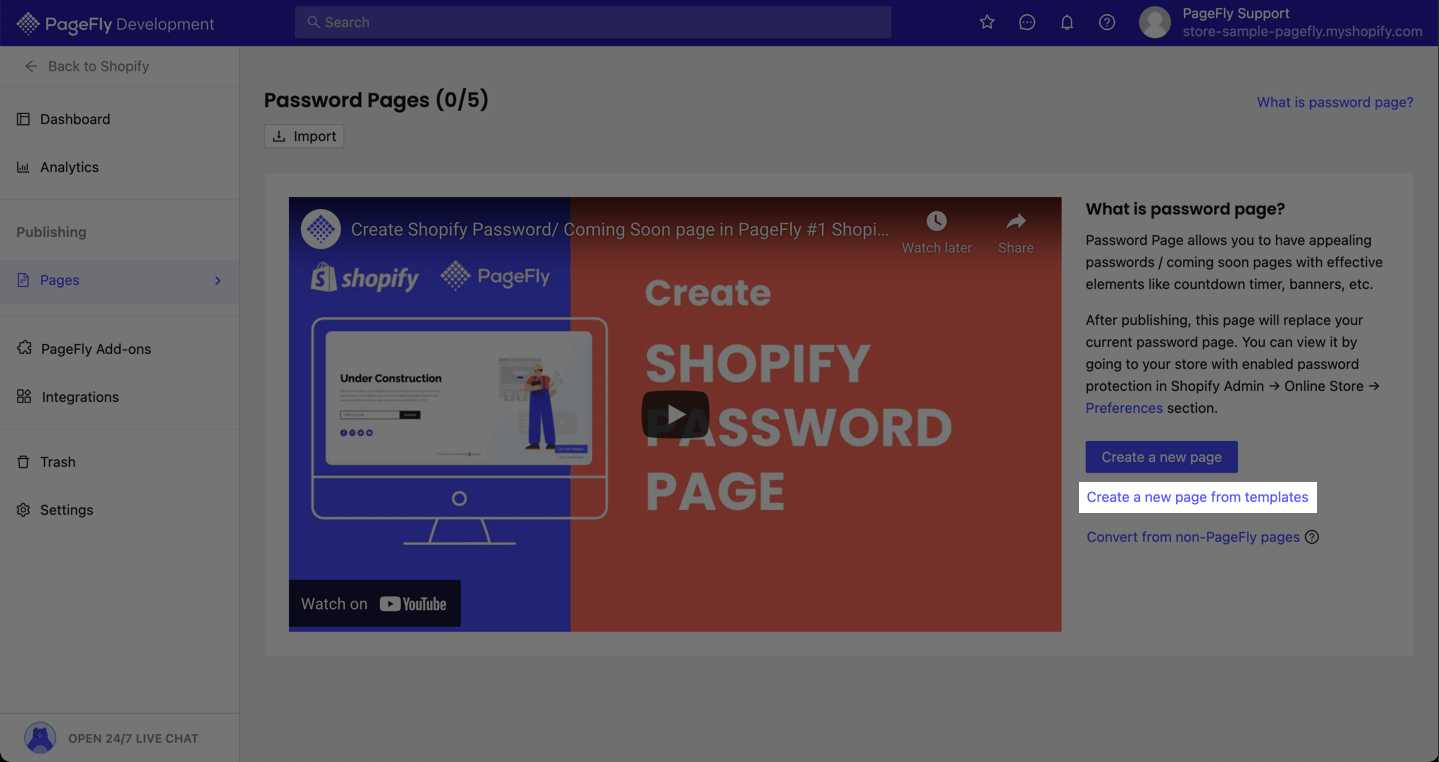The width and height of the screenshot is (1439, 762).
Task: Click the live chat bear avatar icon
Action: [x=40, y=738]
